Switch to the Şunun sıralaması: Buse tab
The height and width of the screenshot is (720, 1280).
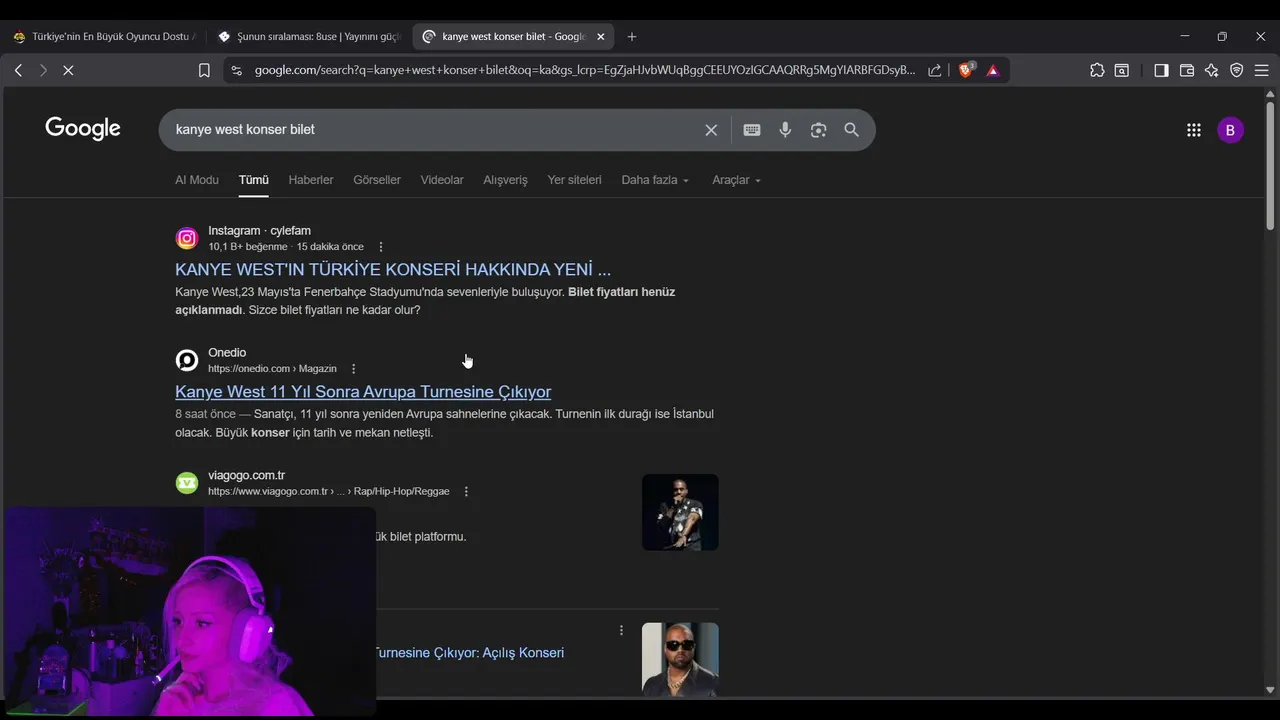(x=308, y=36)
